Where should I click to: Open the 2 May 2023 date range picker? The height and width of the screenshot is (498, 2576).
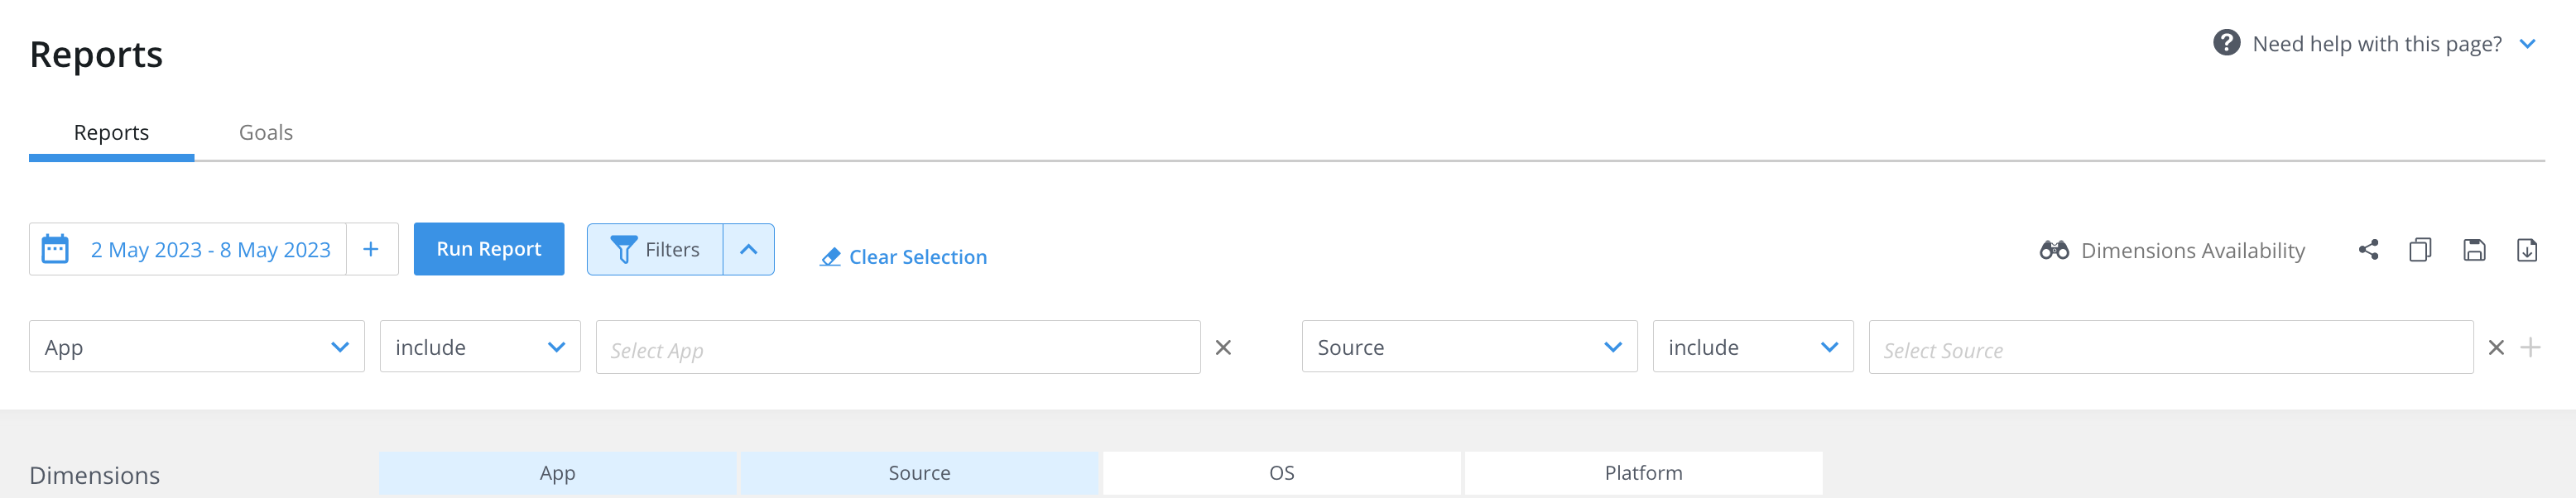tap(211, 249)
